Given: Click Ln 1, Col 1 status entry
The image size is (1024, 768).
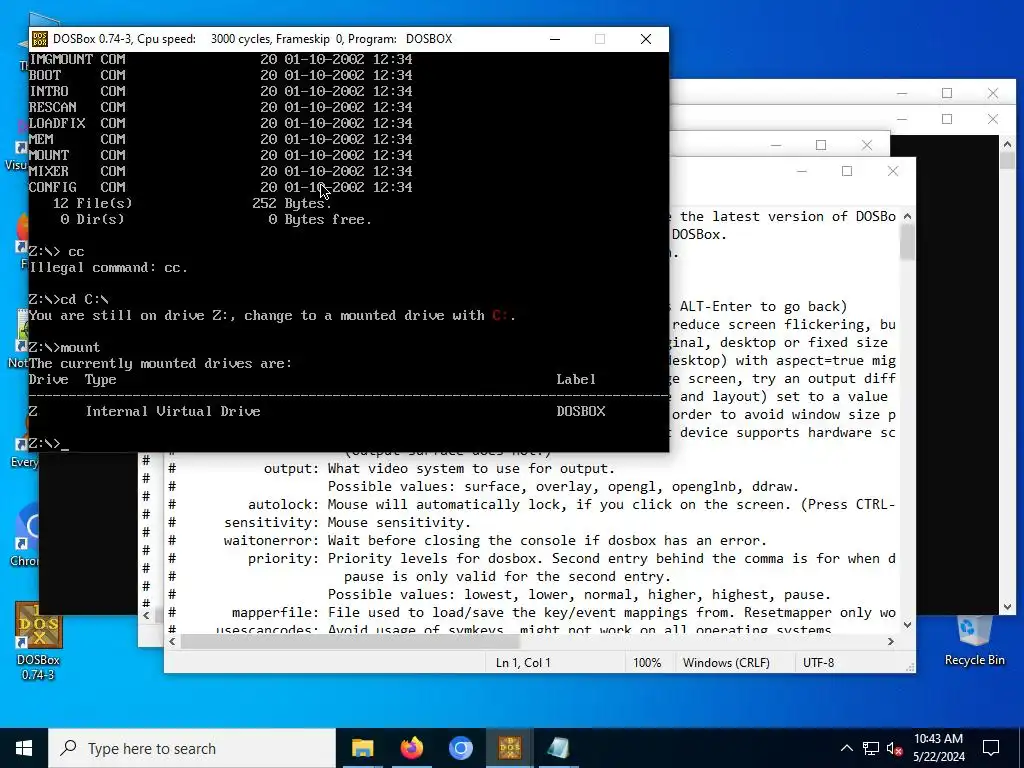Looking at the screenshot, I should coord(523,663).
